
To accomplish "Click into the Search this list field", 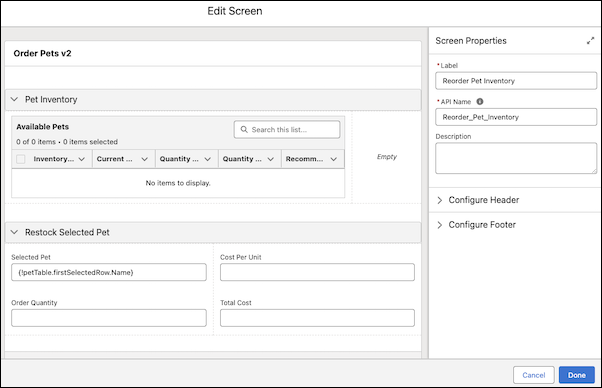I will (287, 130).
